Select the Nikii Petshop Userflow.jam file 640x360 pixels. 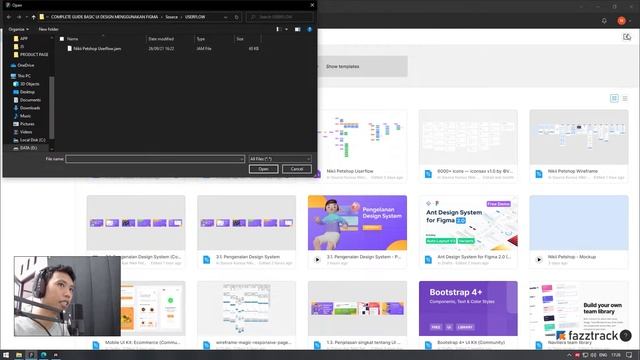click(x=97, y=49)
